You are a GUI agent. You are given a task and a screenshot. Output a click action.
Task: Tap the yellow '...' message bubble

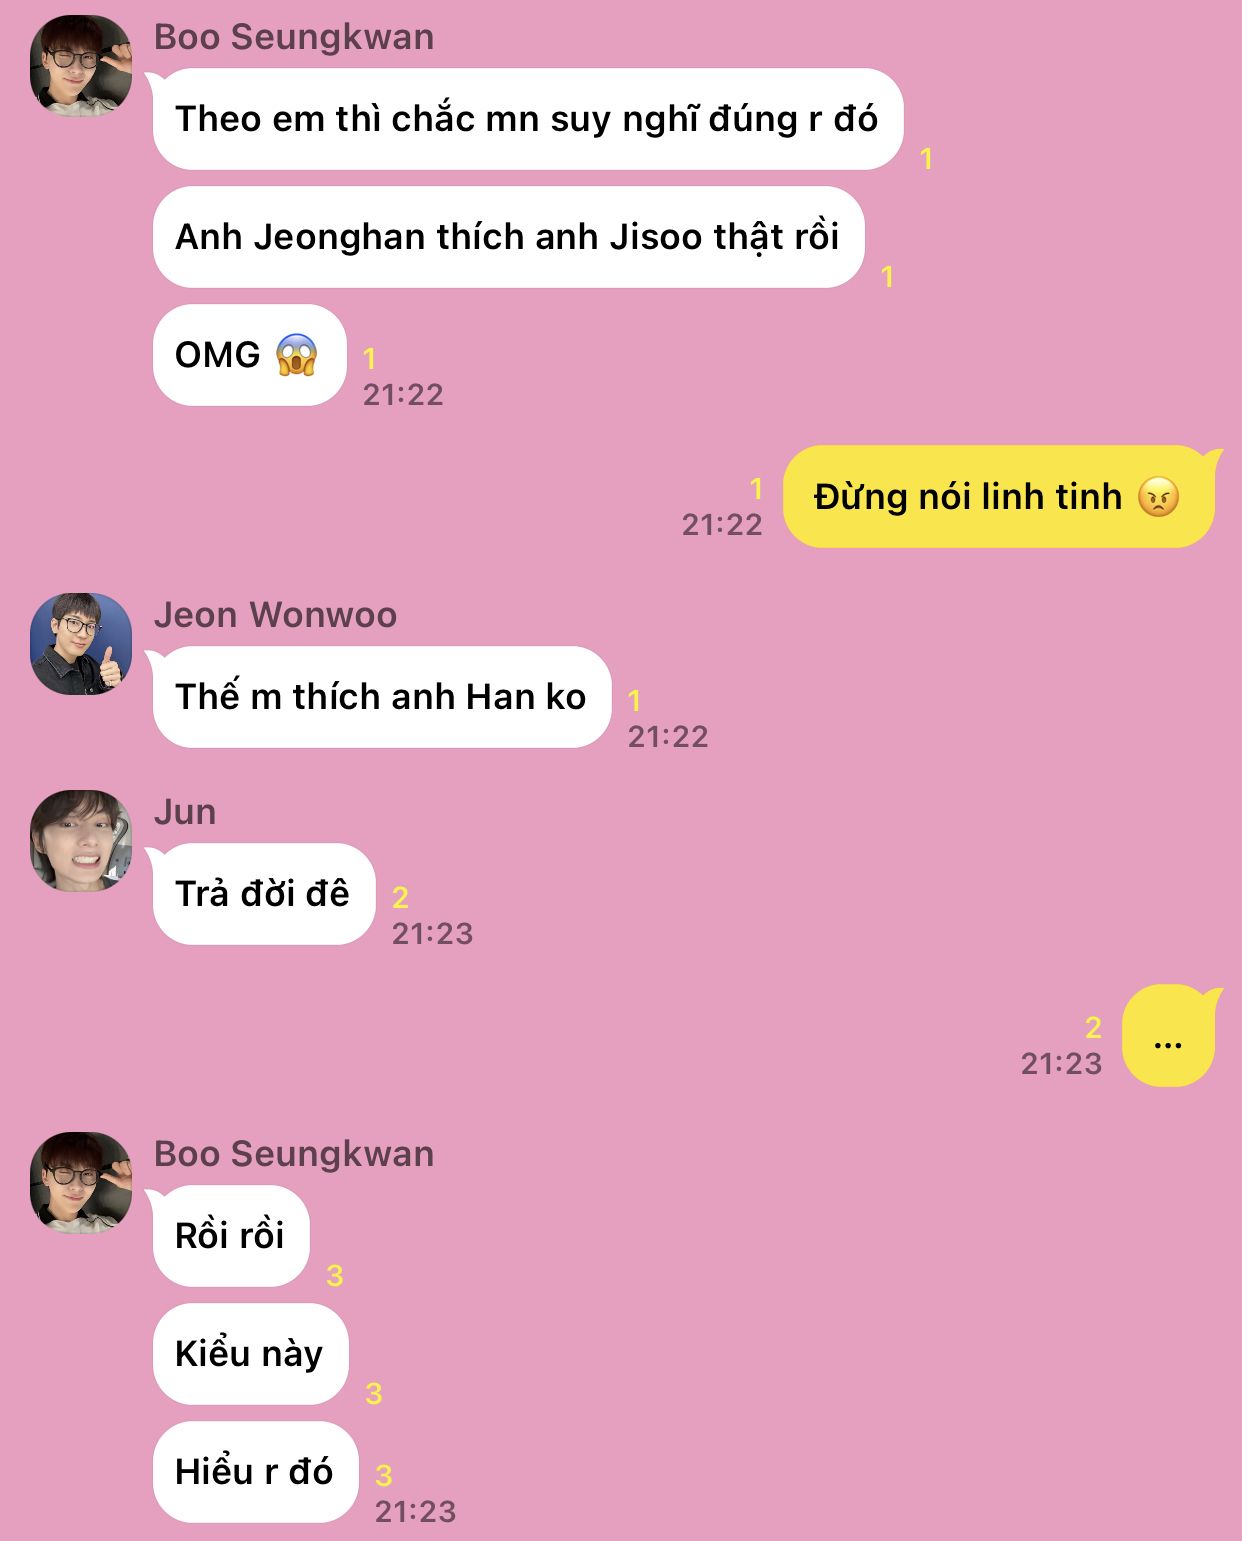pos(1170,1036)
